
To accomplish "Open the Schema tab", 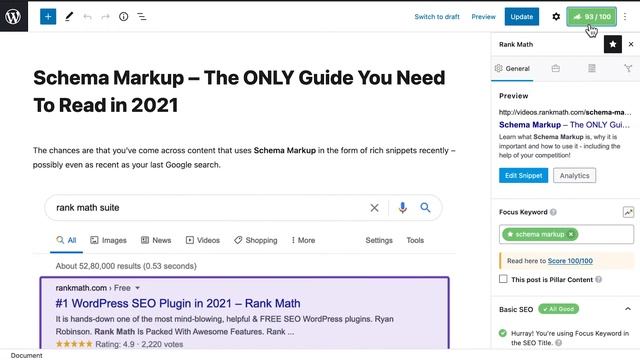I will pos(592,69).
